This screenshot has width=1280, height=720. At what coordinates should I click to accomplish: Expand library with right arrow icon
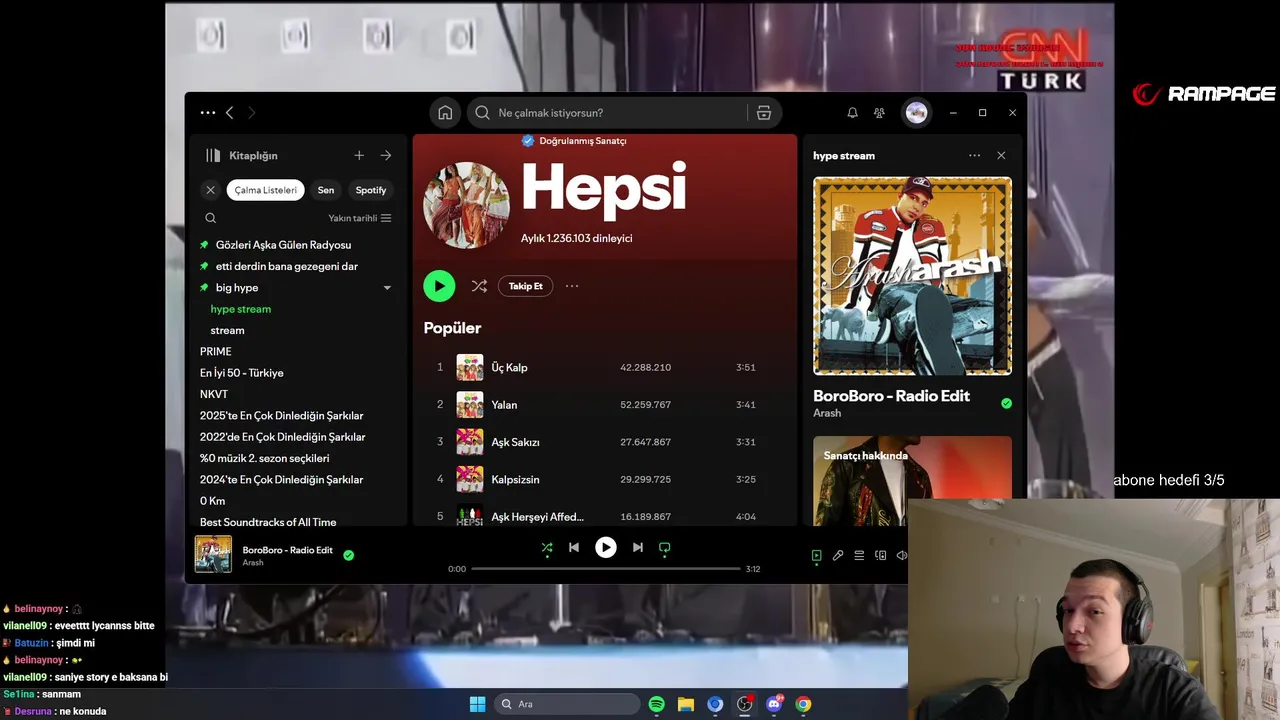[x=386, y=155]
